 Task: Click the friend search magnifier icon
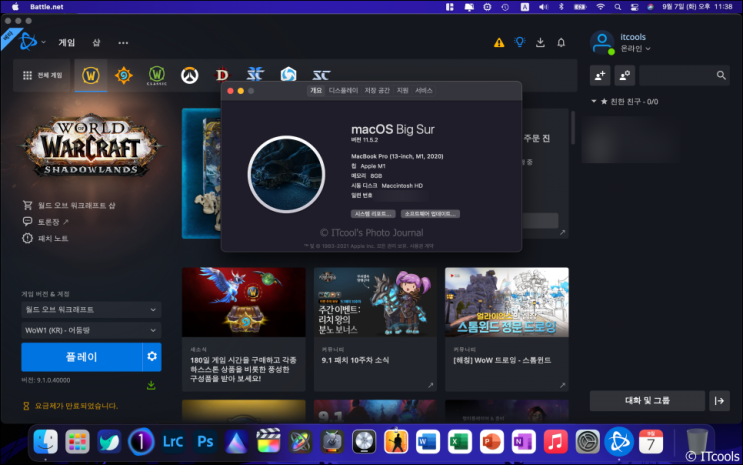(721, 75)
